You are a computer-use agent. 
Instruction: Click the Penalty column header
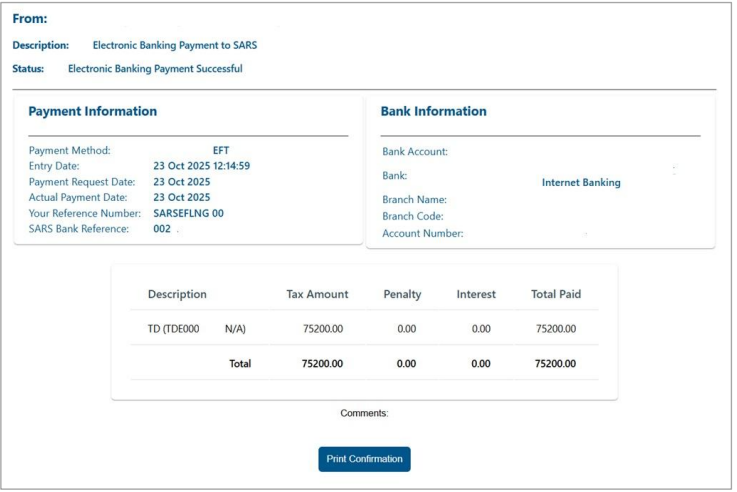(402, 294)
